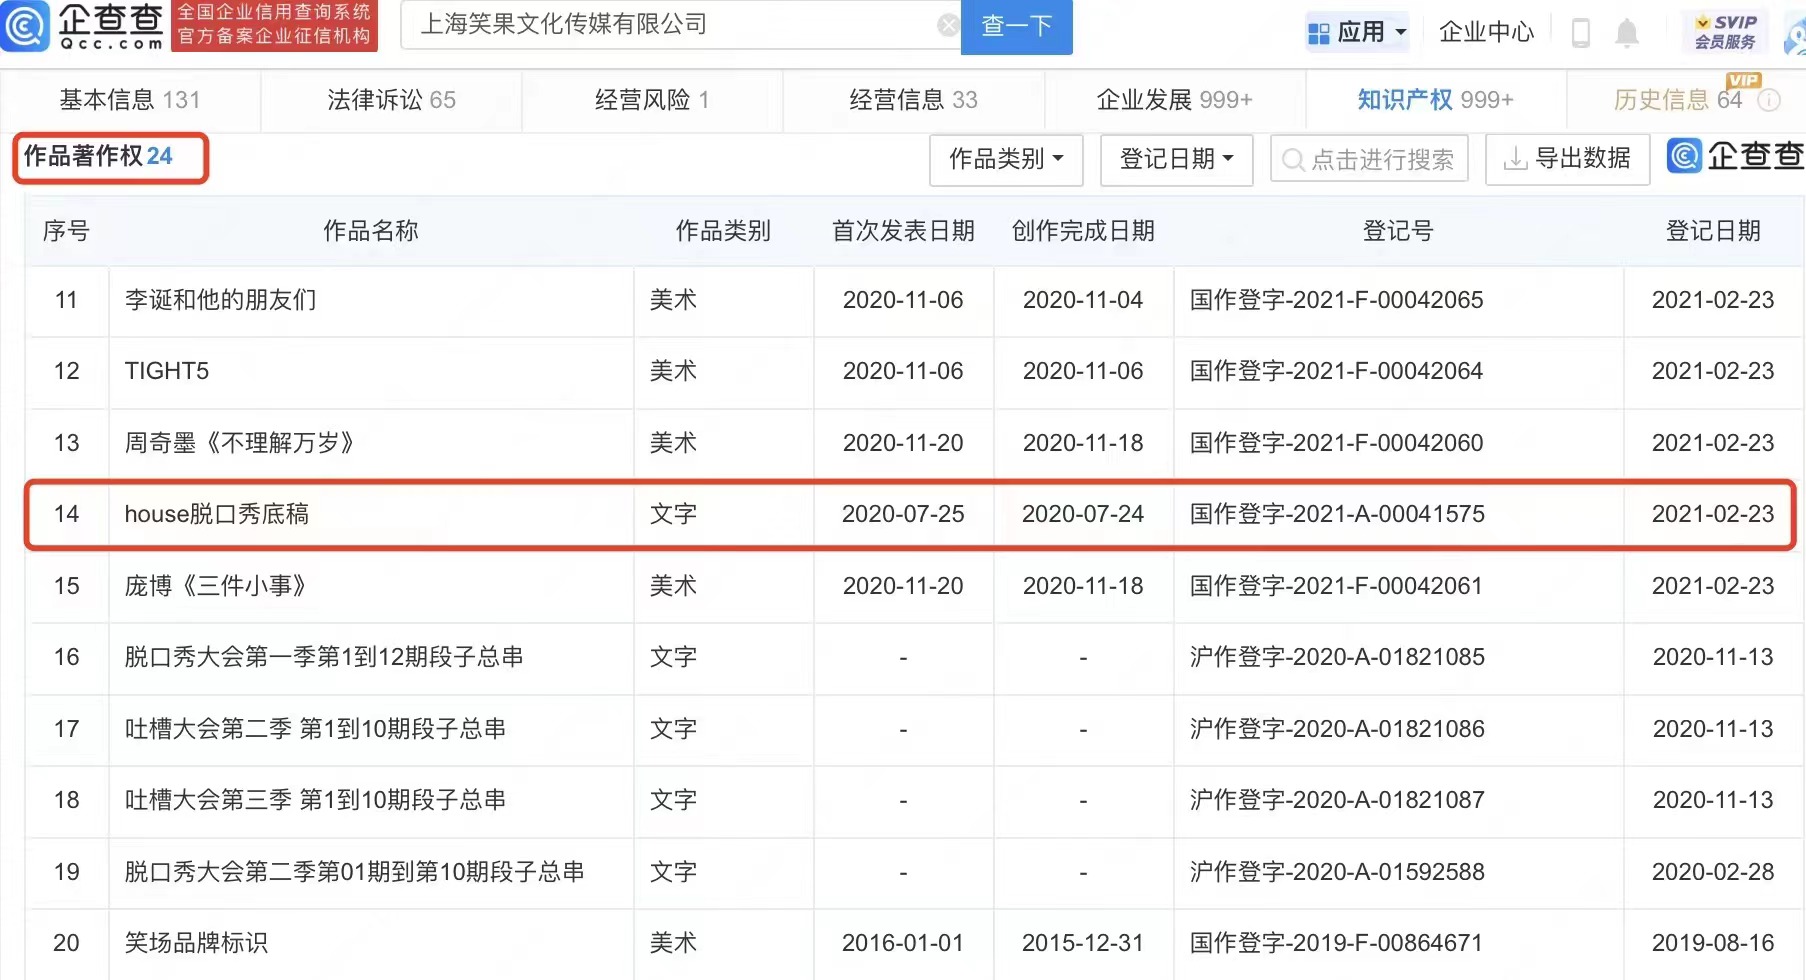Switch to 基本信息 tab

pyautogui.click(x=130, y=100)
